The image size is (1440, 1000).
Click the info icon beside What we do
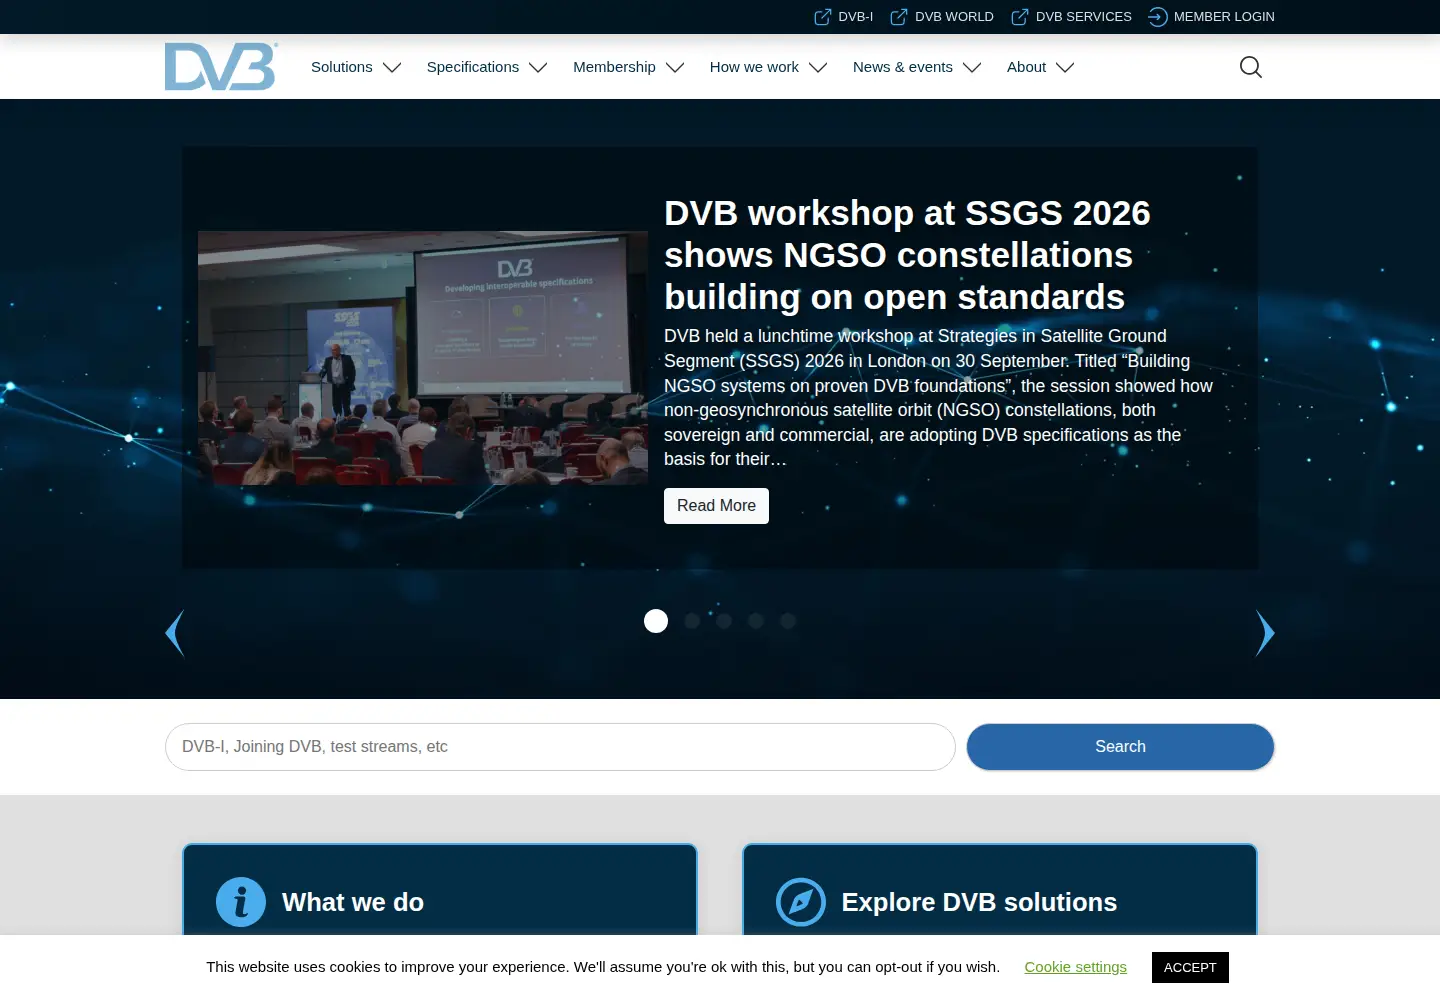point(241,902)
